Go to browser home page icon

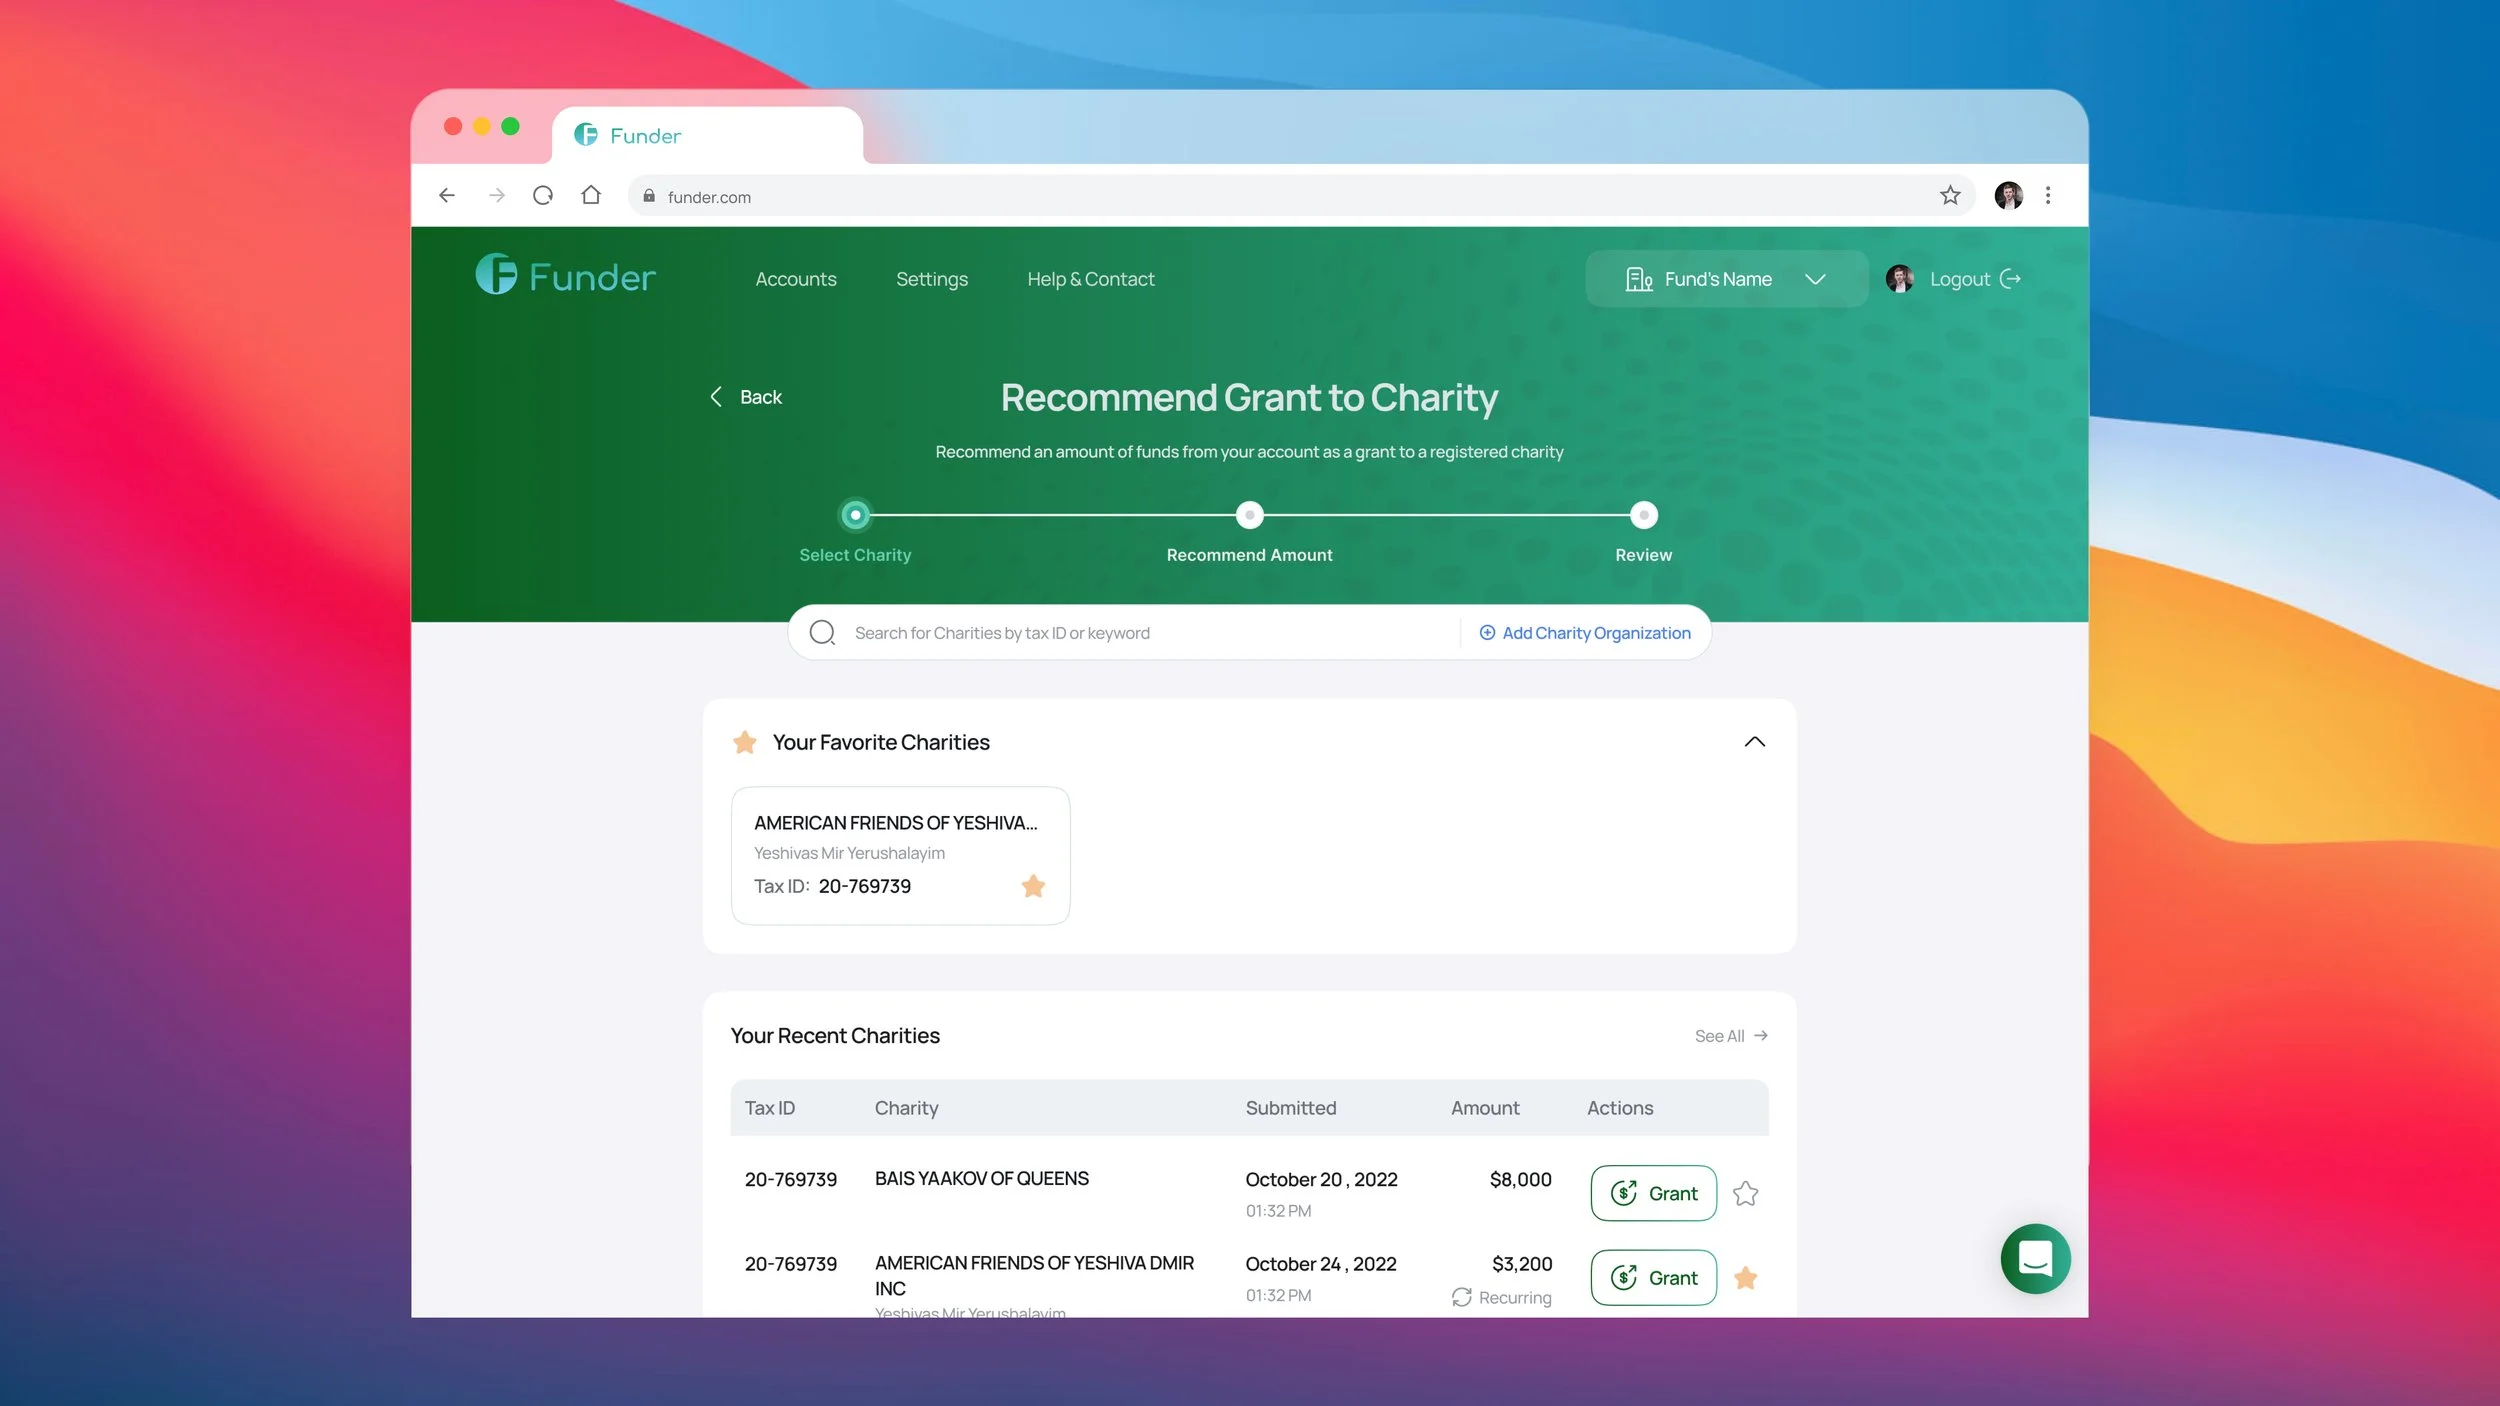[591, 196]
